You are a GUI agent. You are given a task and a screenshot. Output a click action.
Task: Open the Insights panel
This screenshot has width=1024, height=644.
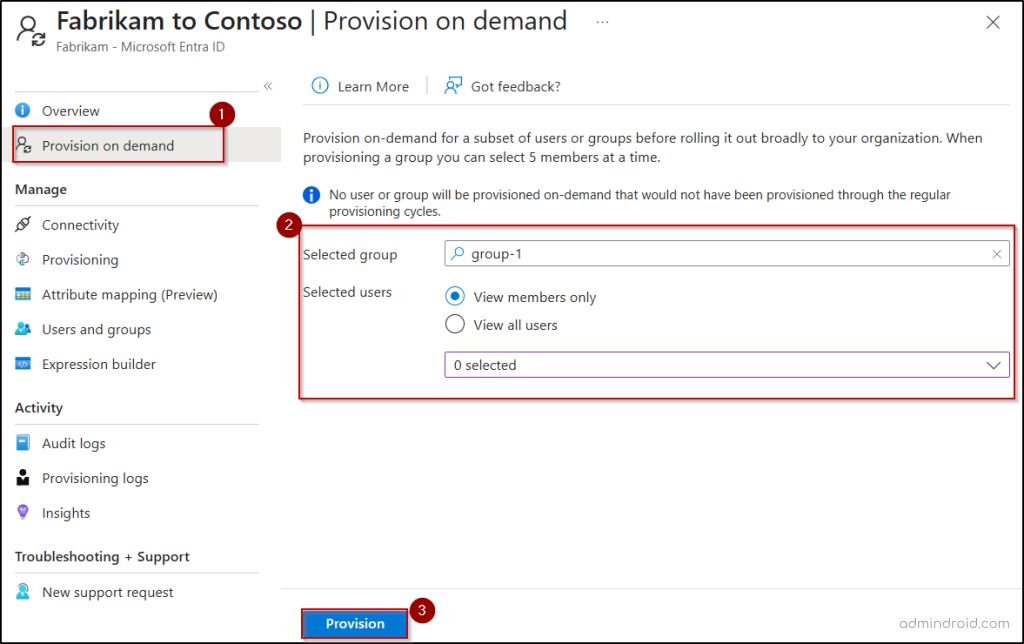click(x=70, y=512)
